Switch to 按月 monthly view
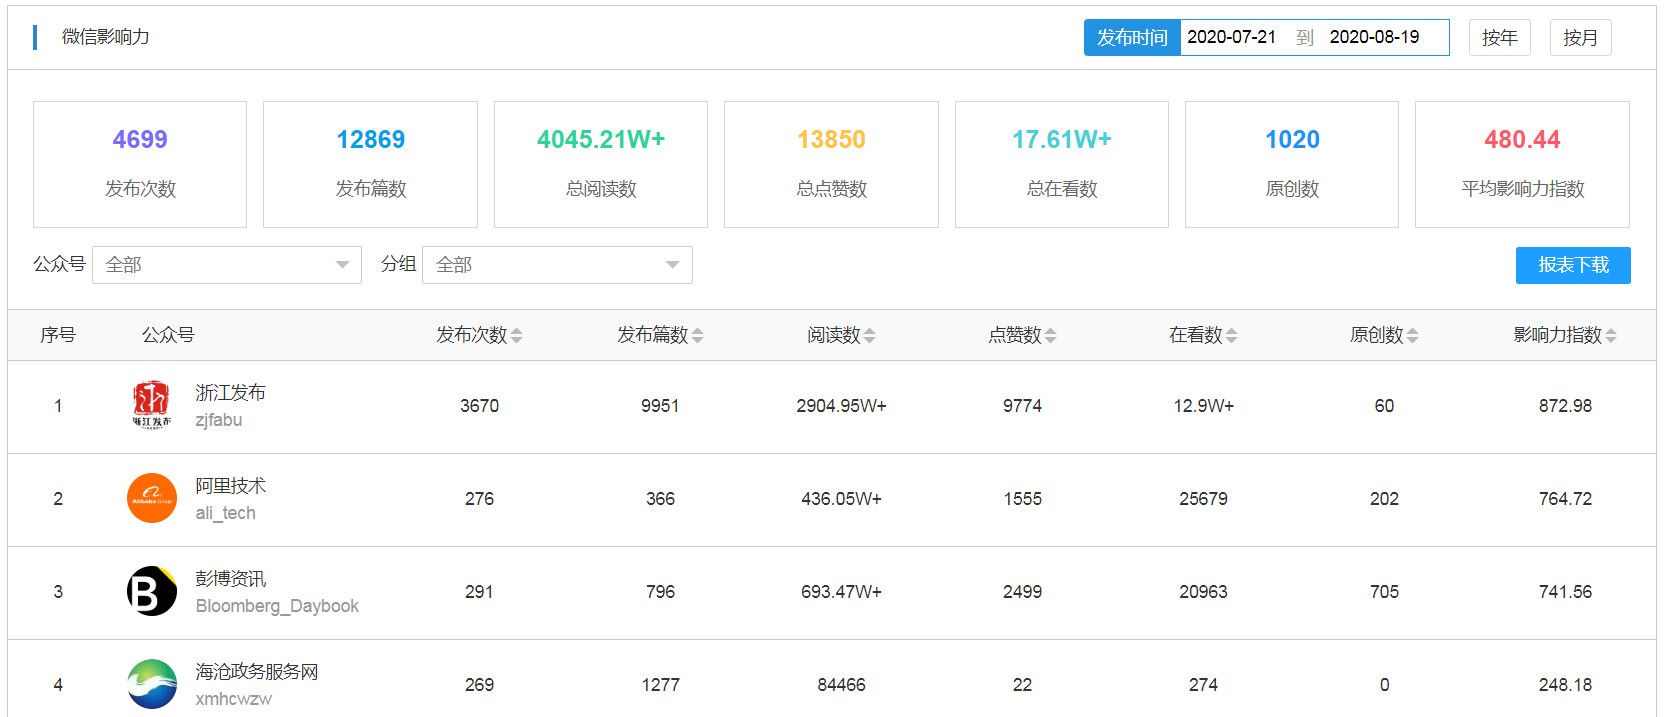Image resolution: width=1668 pixels, height=717 pixels. (x=1580, y=38)
